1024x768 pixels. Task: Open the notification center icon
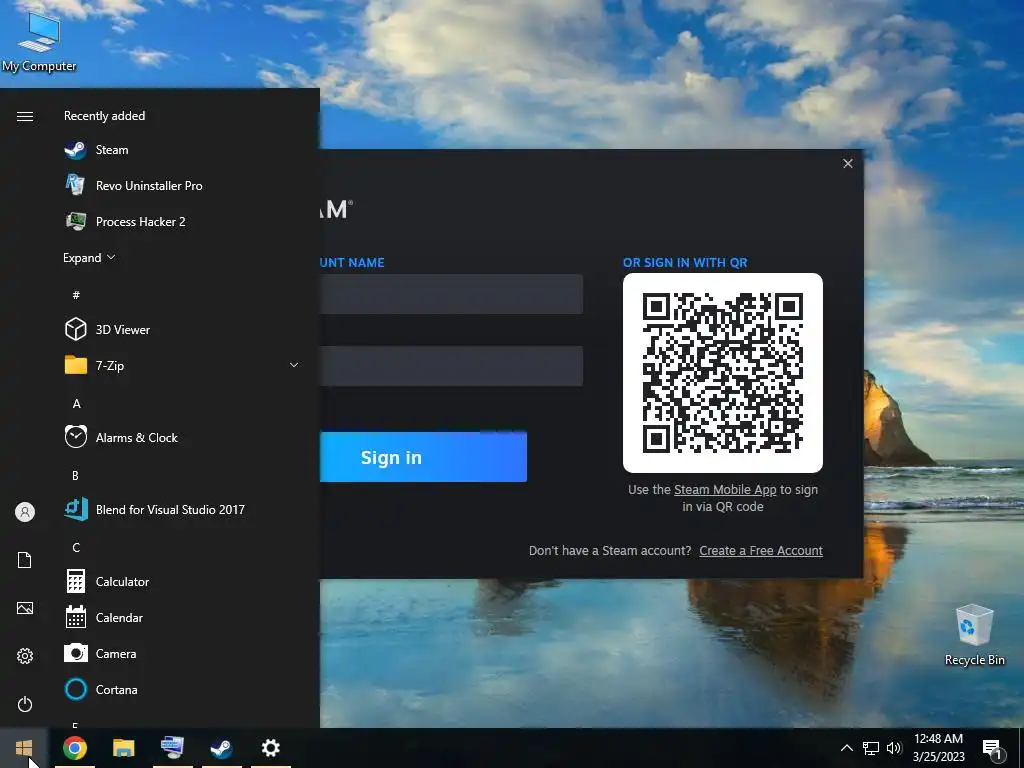[992, 748]
